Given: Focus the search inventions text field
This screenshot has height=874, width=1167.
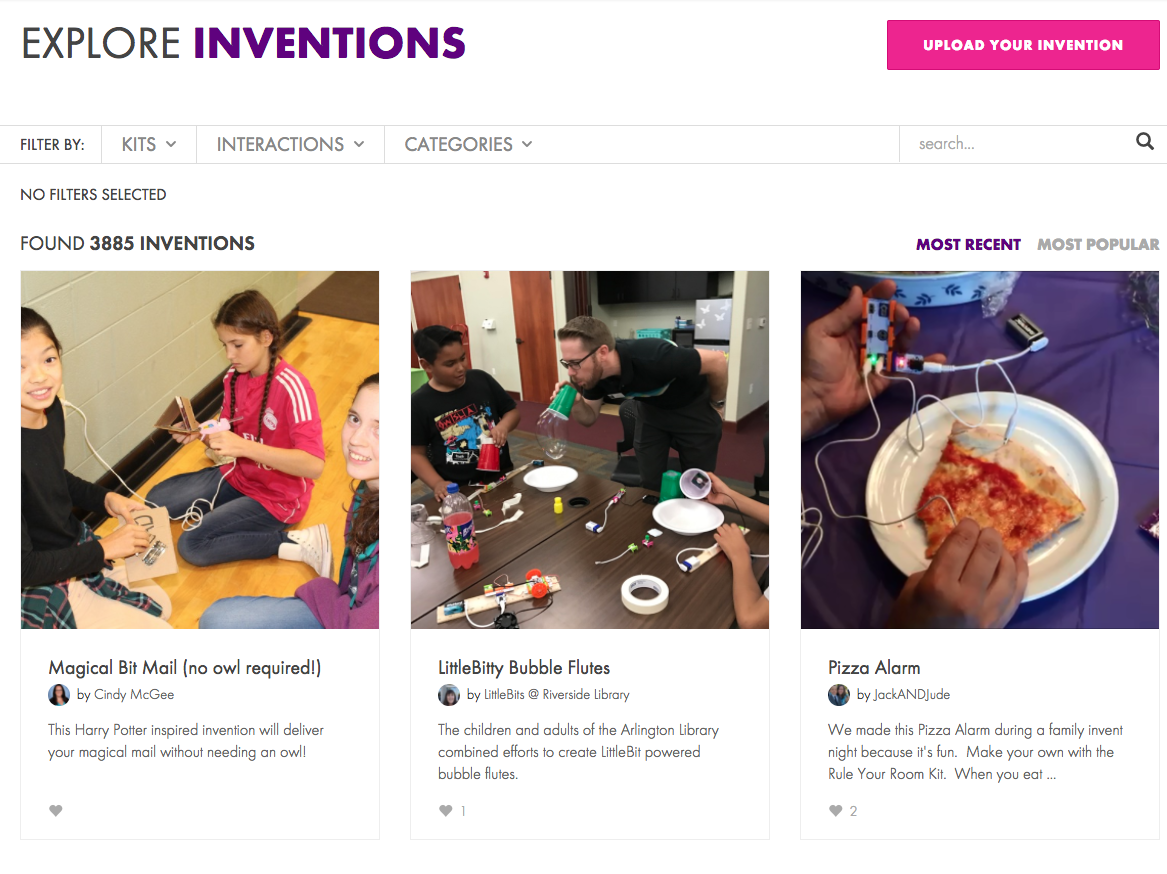Looking at the screenshot, I should pos(1016,144).
